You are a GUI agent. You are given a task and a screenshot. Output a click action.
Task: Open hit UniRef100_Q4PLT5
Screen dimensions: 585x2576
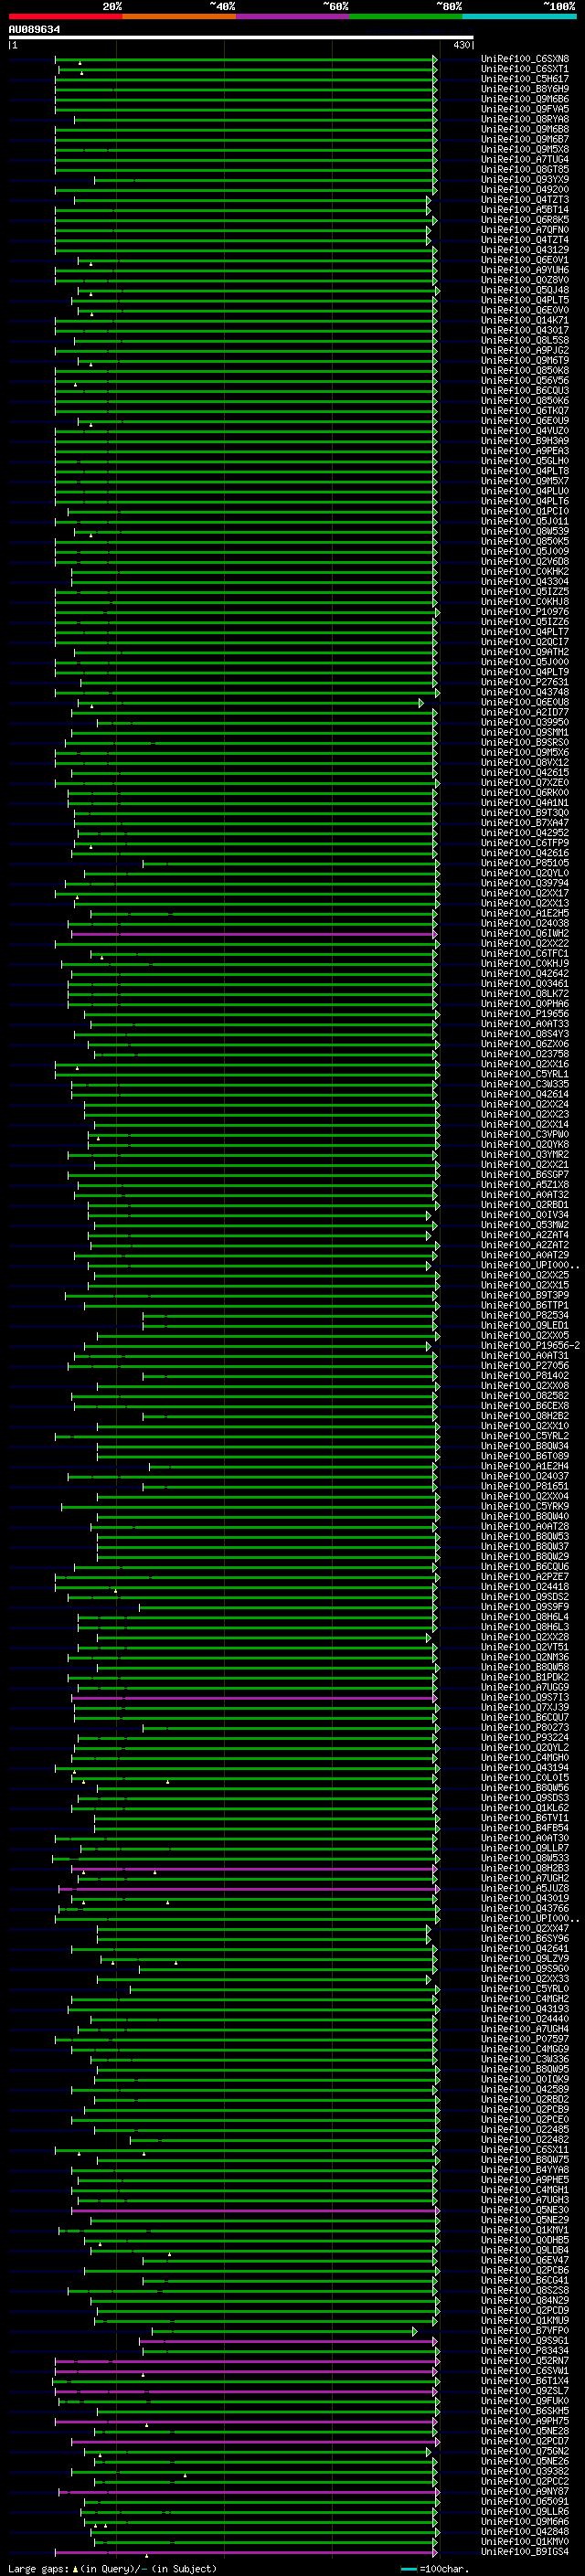tap(524, 300)
